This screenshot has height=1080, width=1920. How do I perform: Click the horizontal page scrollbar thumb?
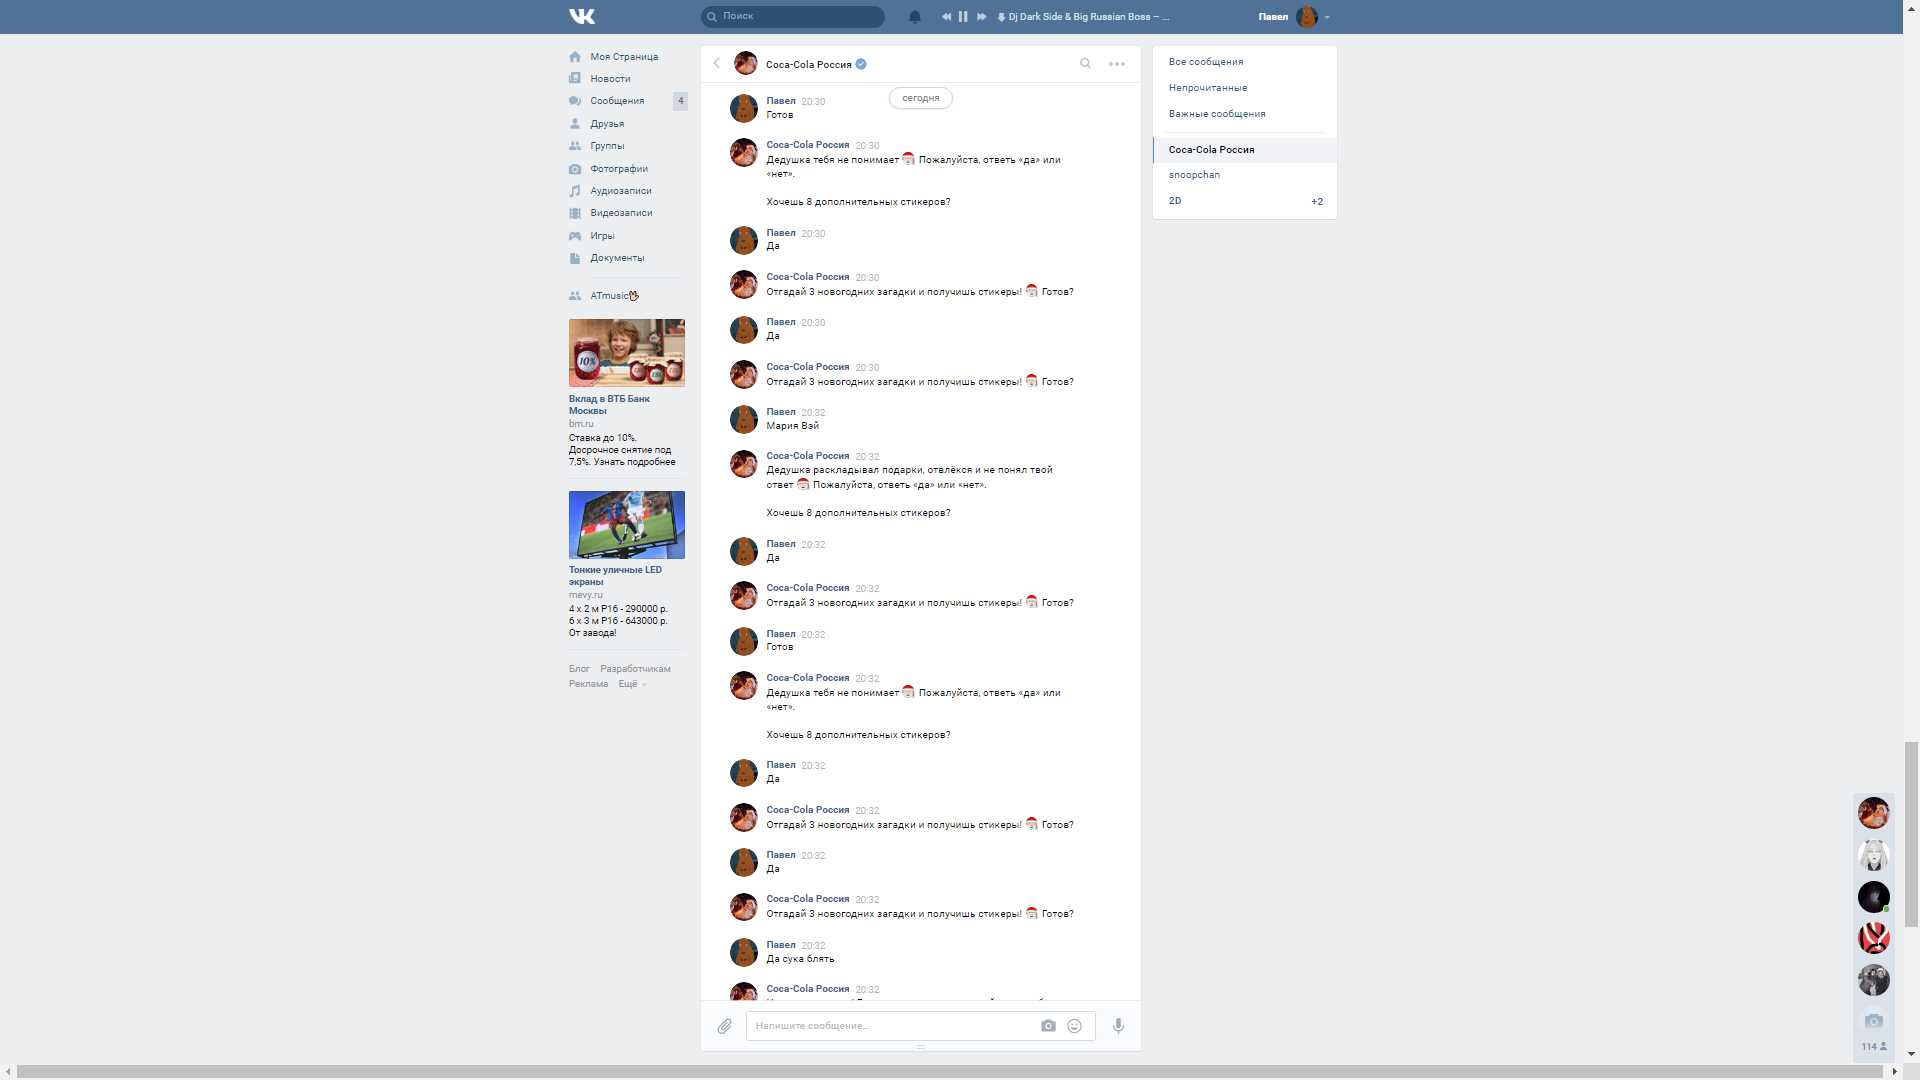point(950,1072)
